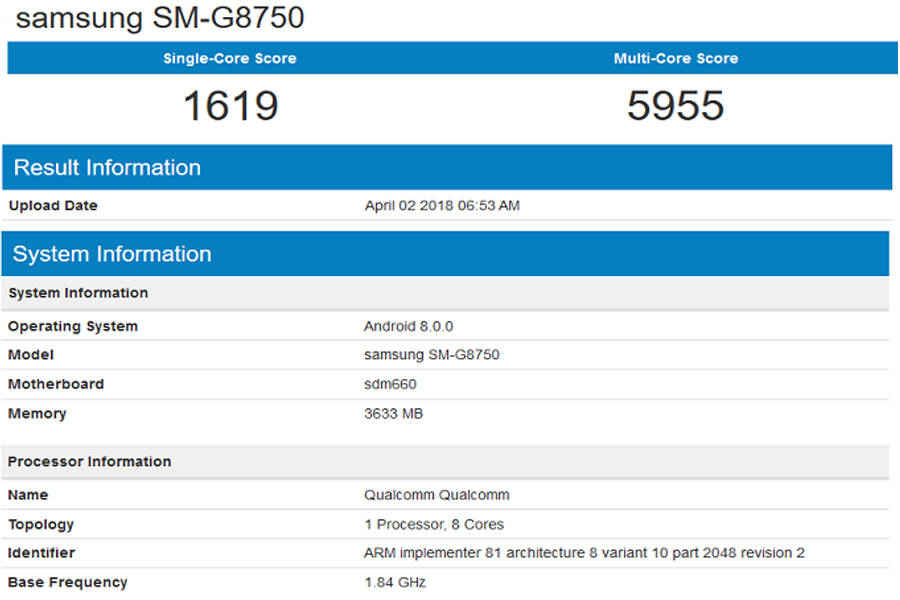Select the 1.84 GHz base frequency value
The height and width of the screenshot is (600, 900).
(396, 582)
